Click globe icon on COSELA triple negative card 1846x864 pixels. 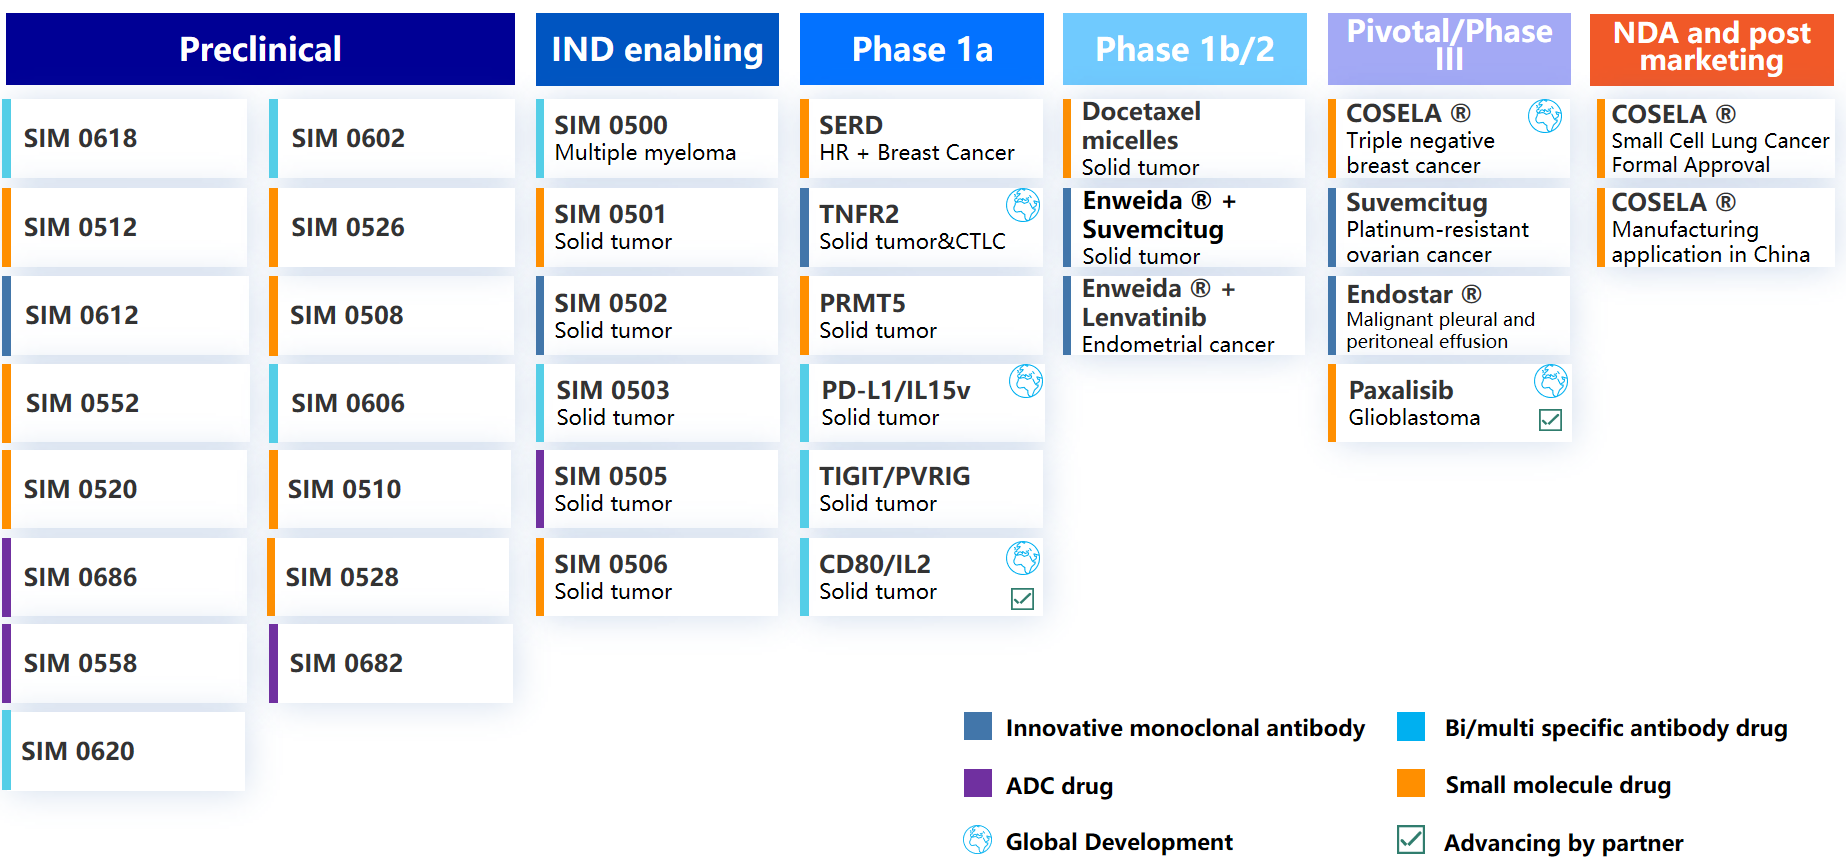[1545, 116]
